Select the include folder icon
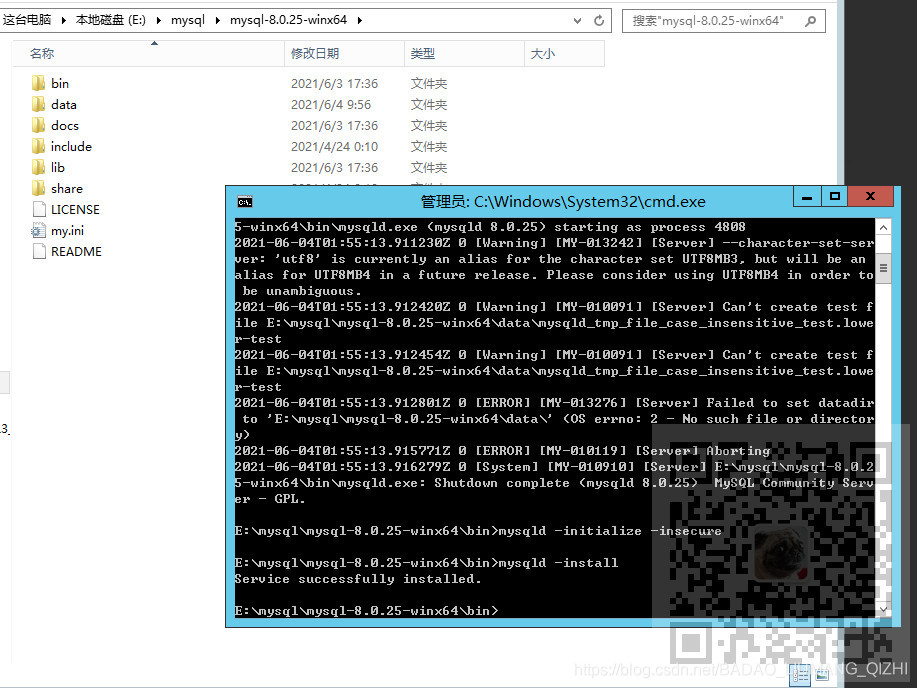The width and height of the screenshot is (917, 688). tap(39, 146)
